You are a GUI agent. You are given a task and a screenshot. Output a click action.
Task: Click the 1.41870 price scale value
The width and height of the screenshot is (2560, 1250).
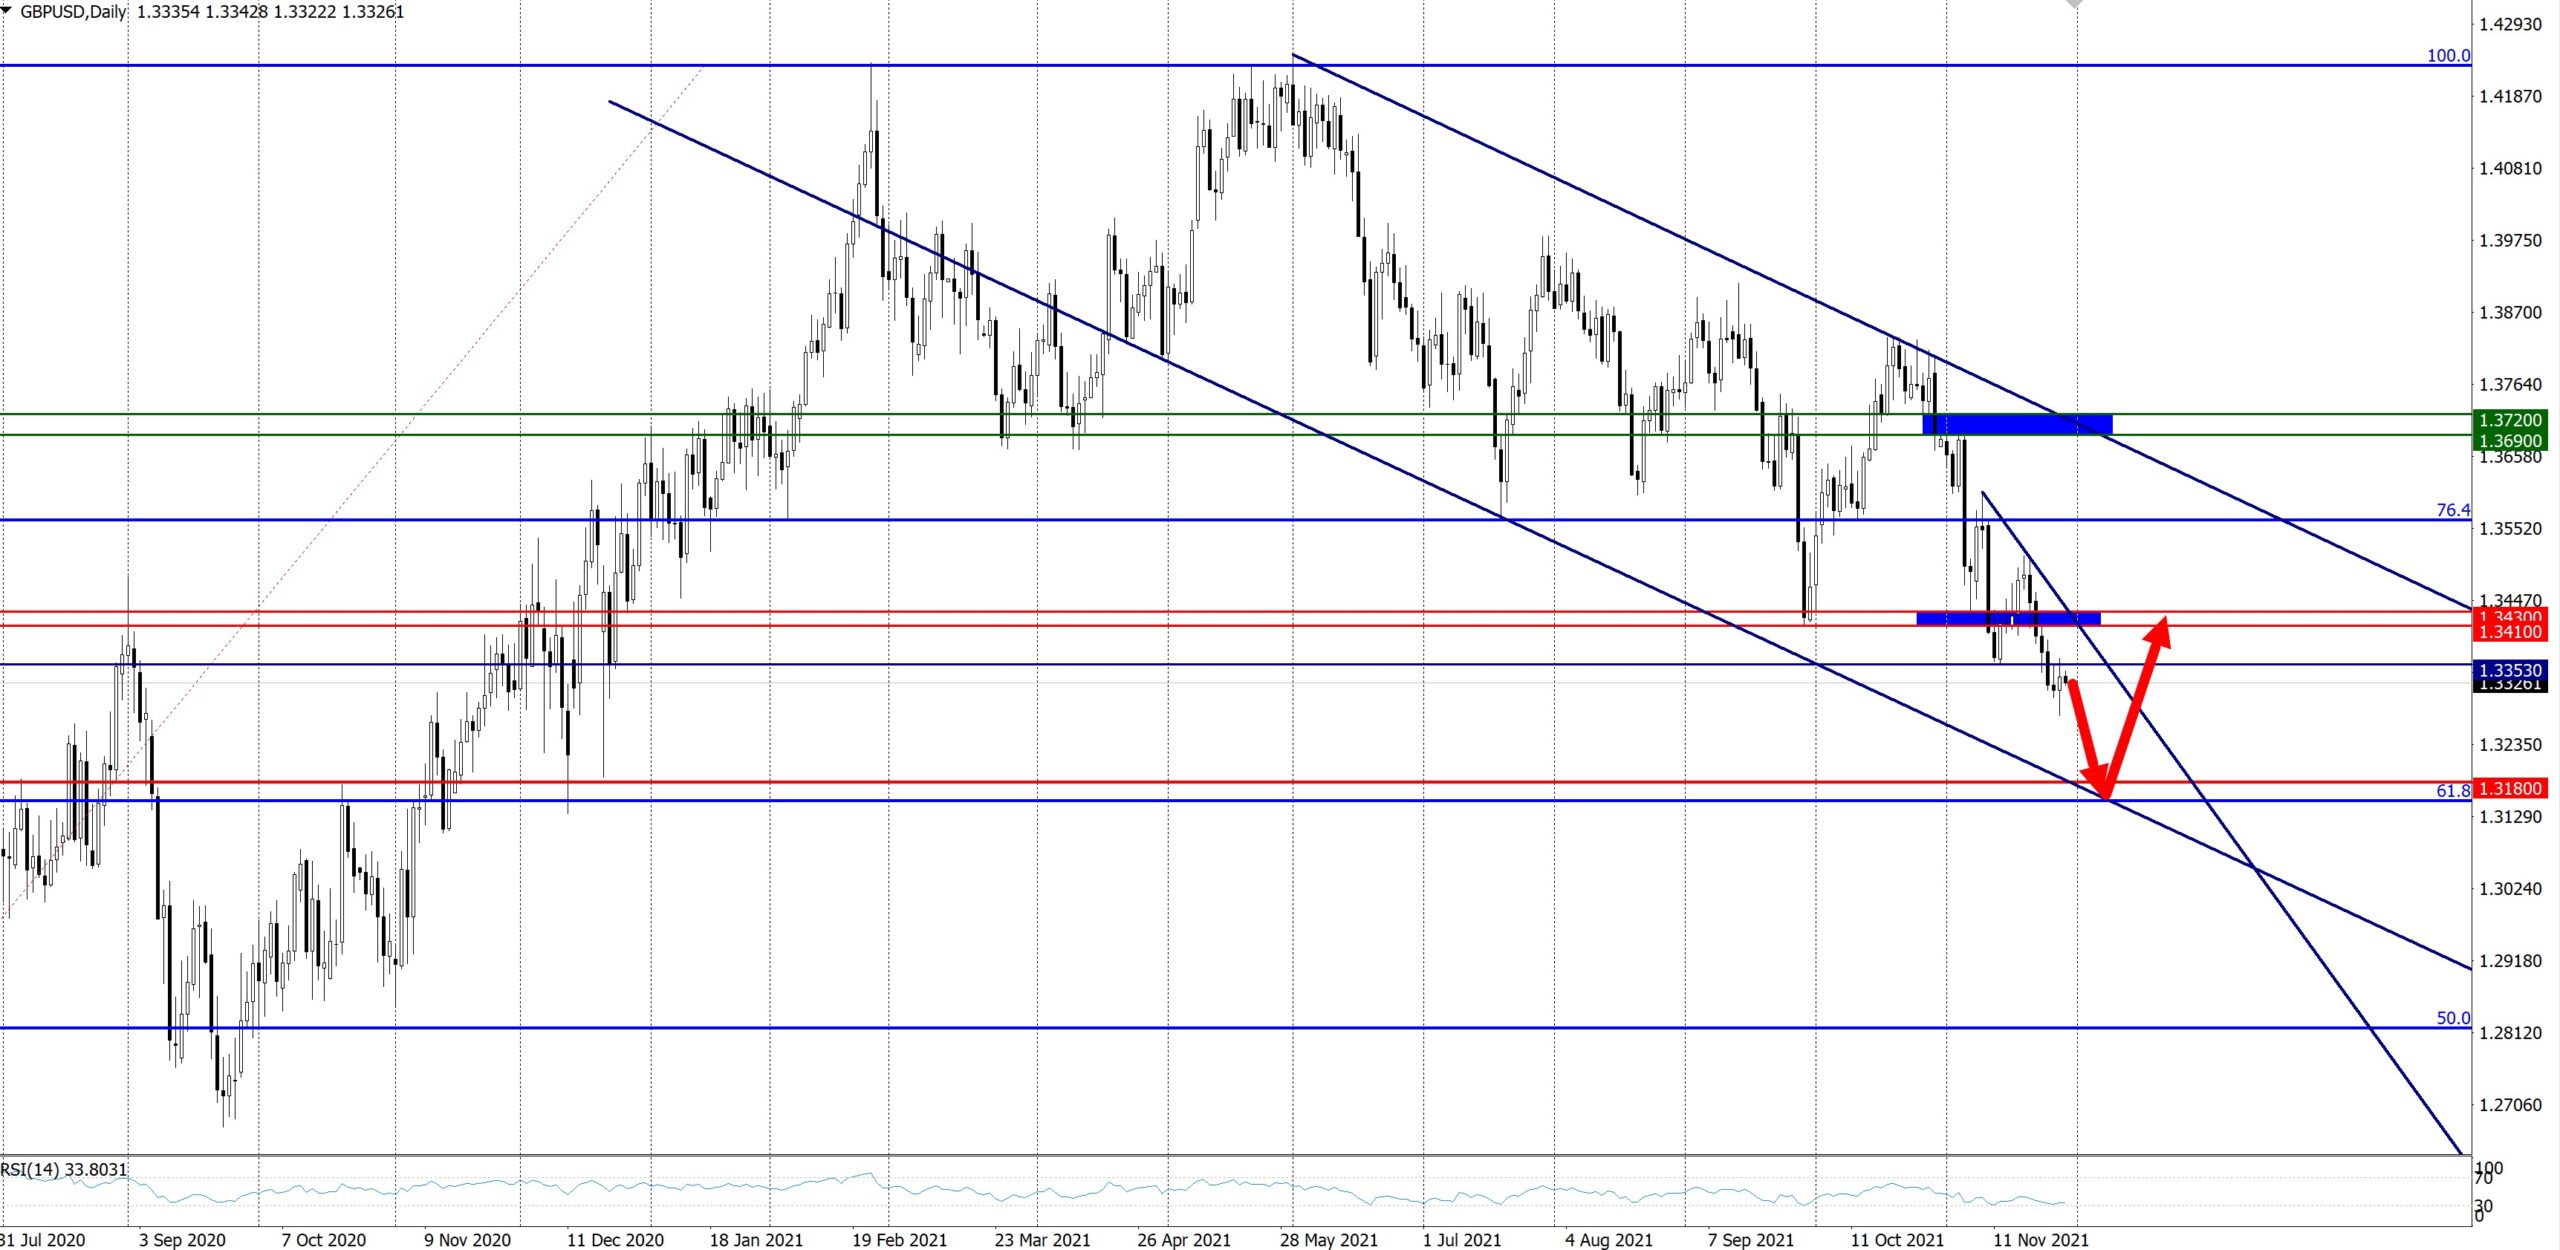click(2509, 97)
